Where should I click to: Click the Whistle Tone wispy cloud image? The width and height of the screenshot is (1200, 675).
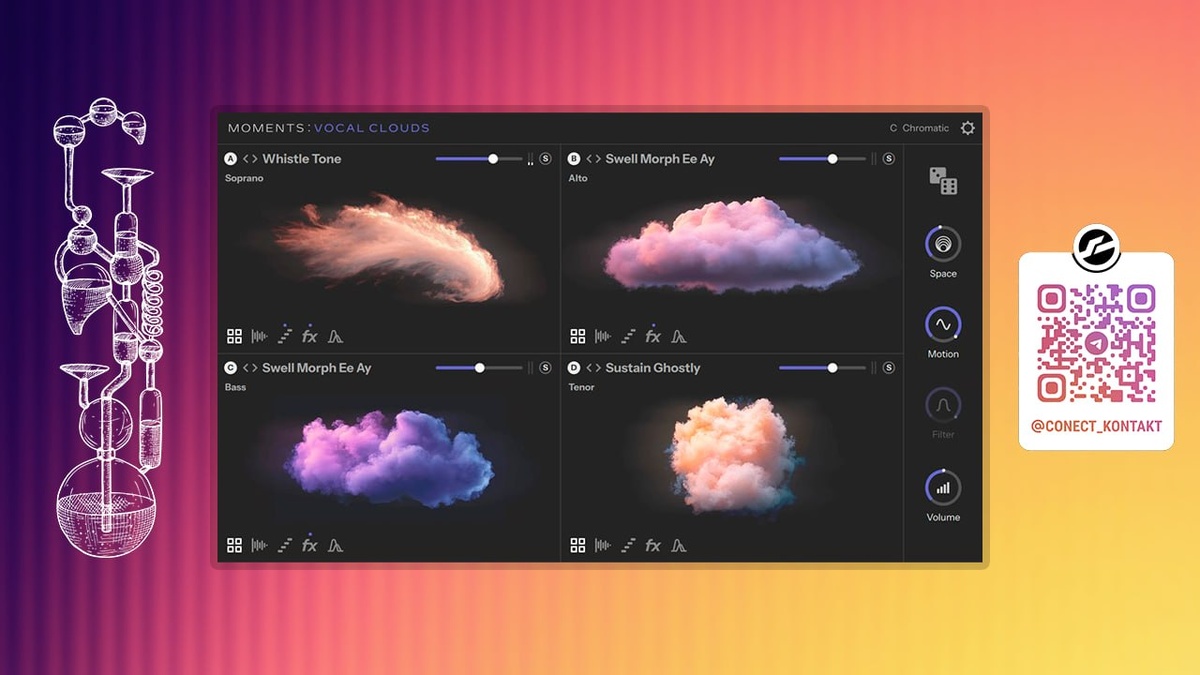point(390,248)
